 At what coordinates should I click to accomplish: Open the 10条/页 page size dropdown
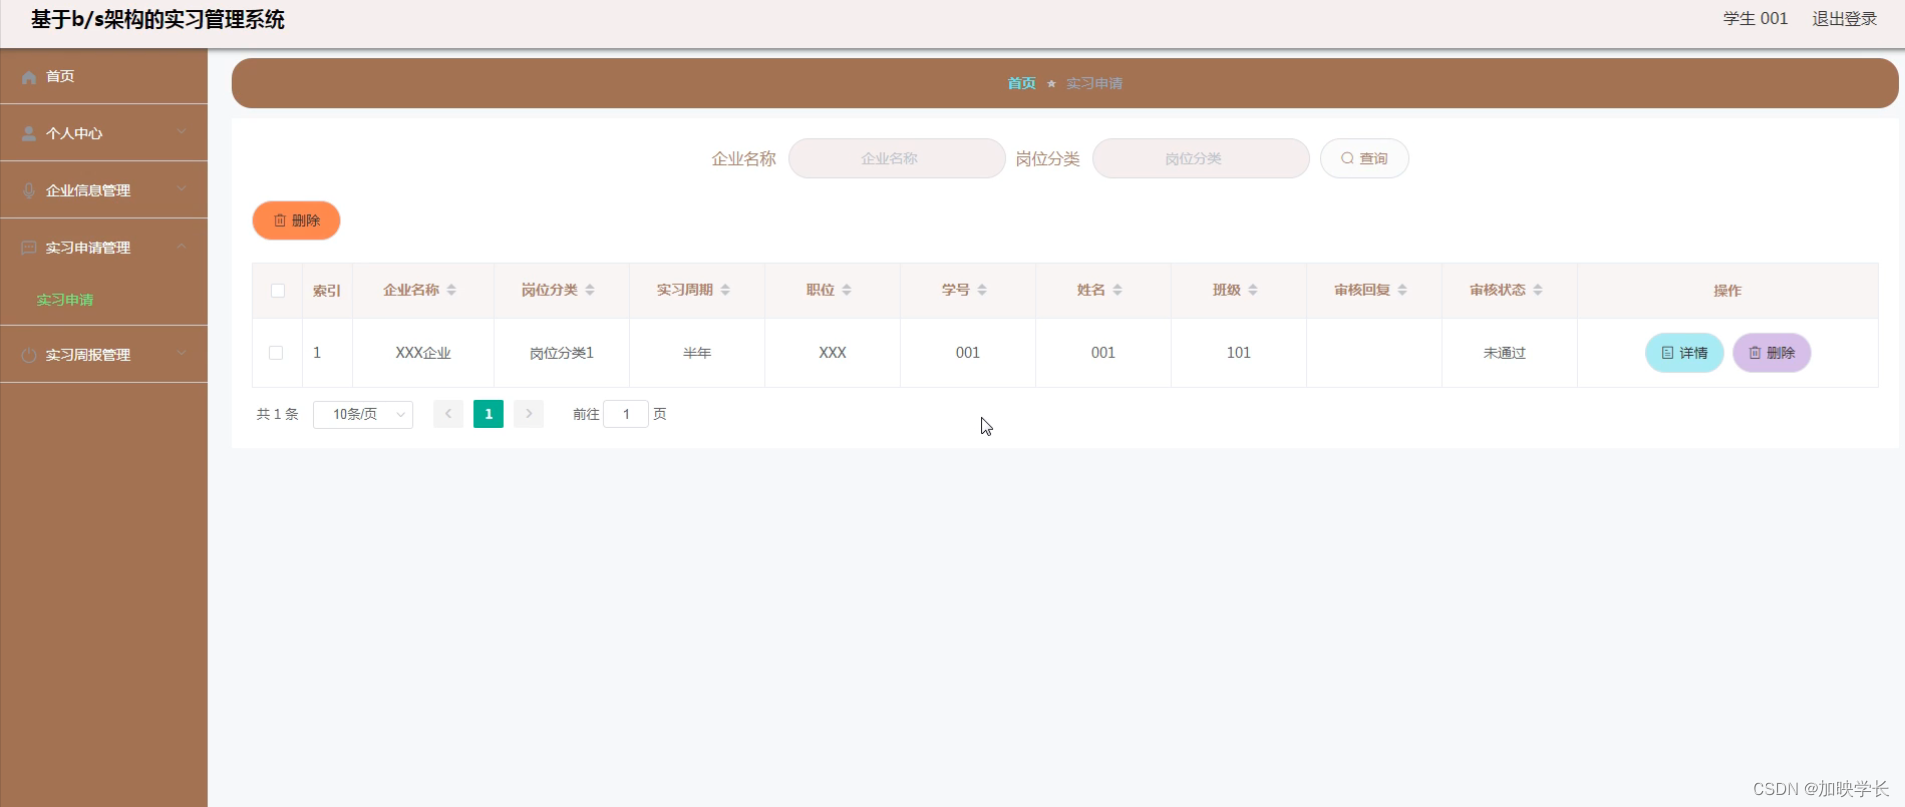tap(363, 414)
